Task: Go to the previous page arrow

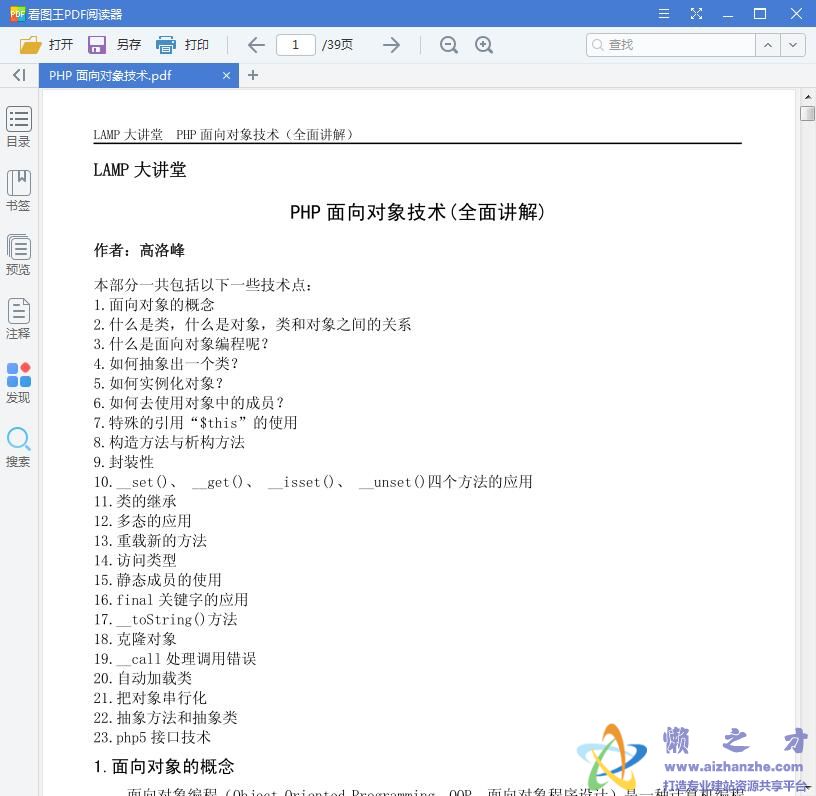Action: [256, 45]
